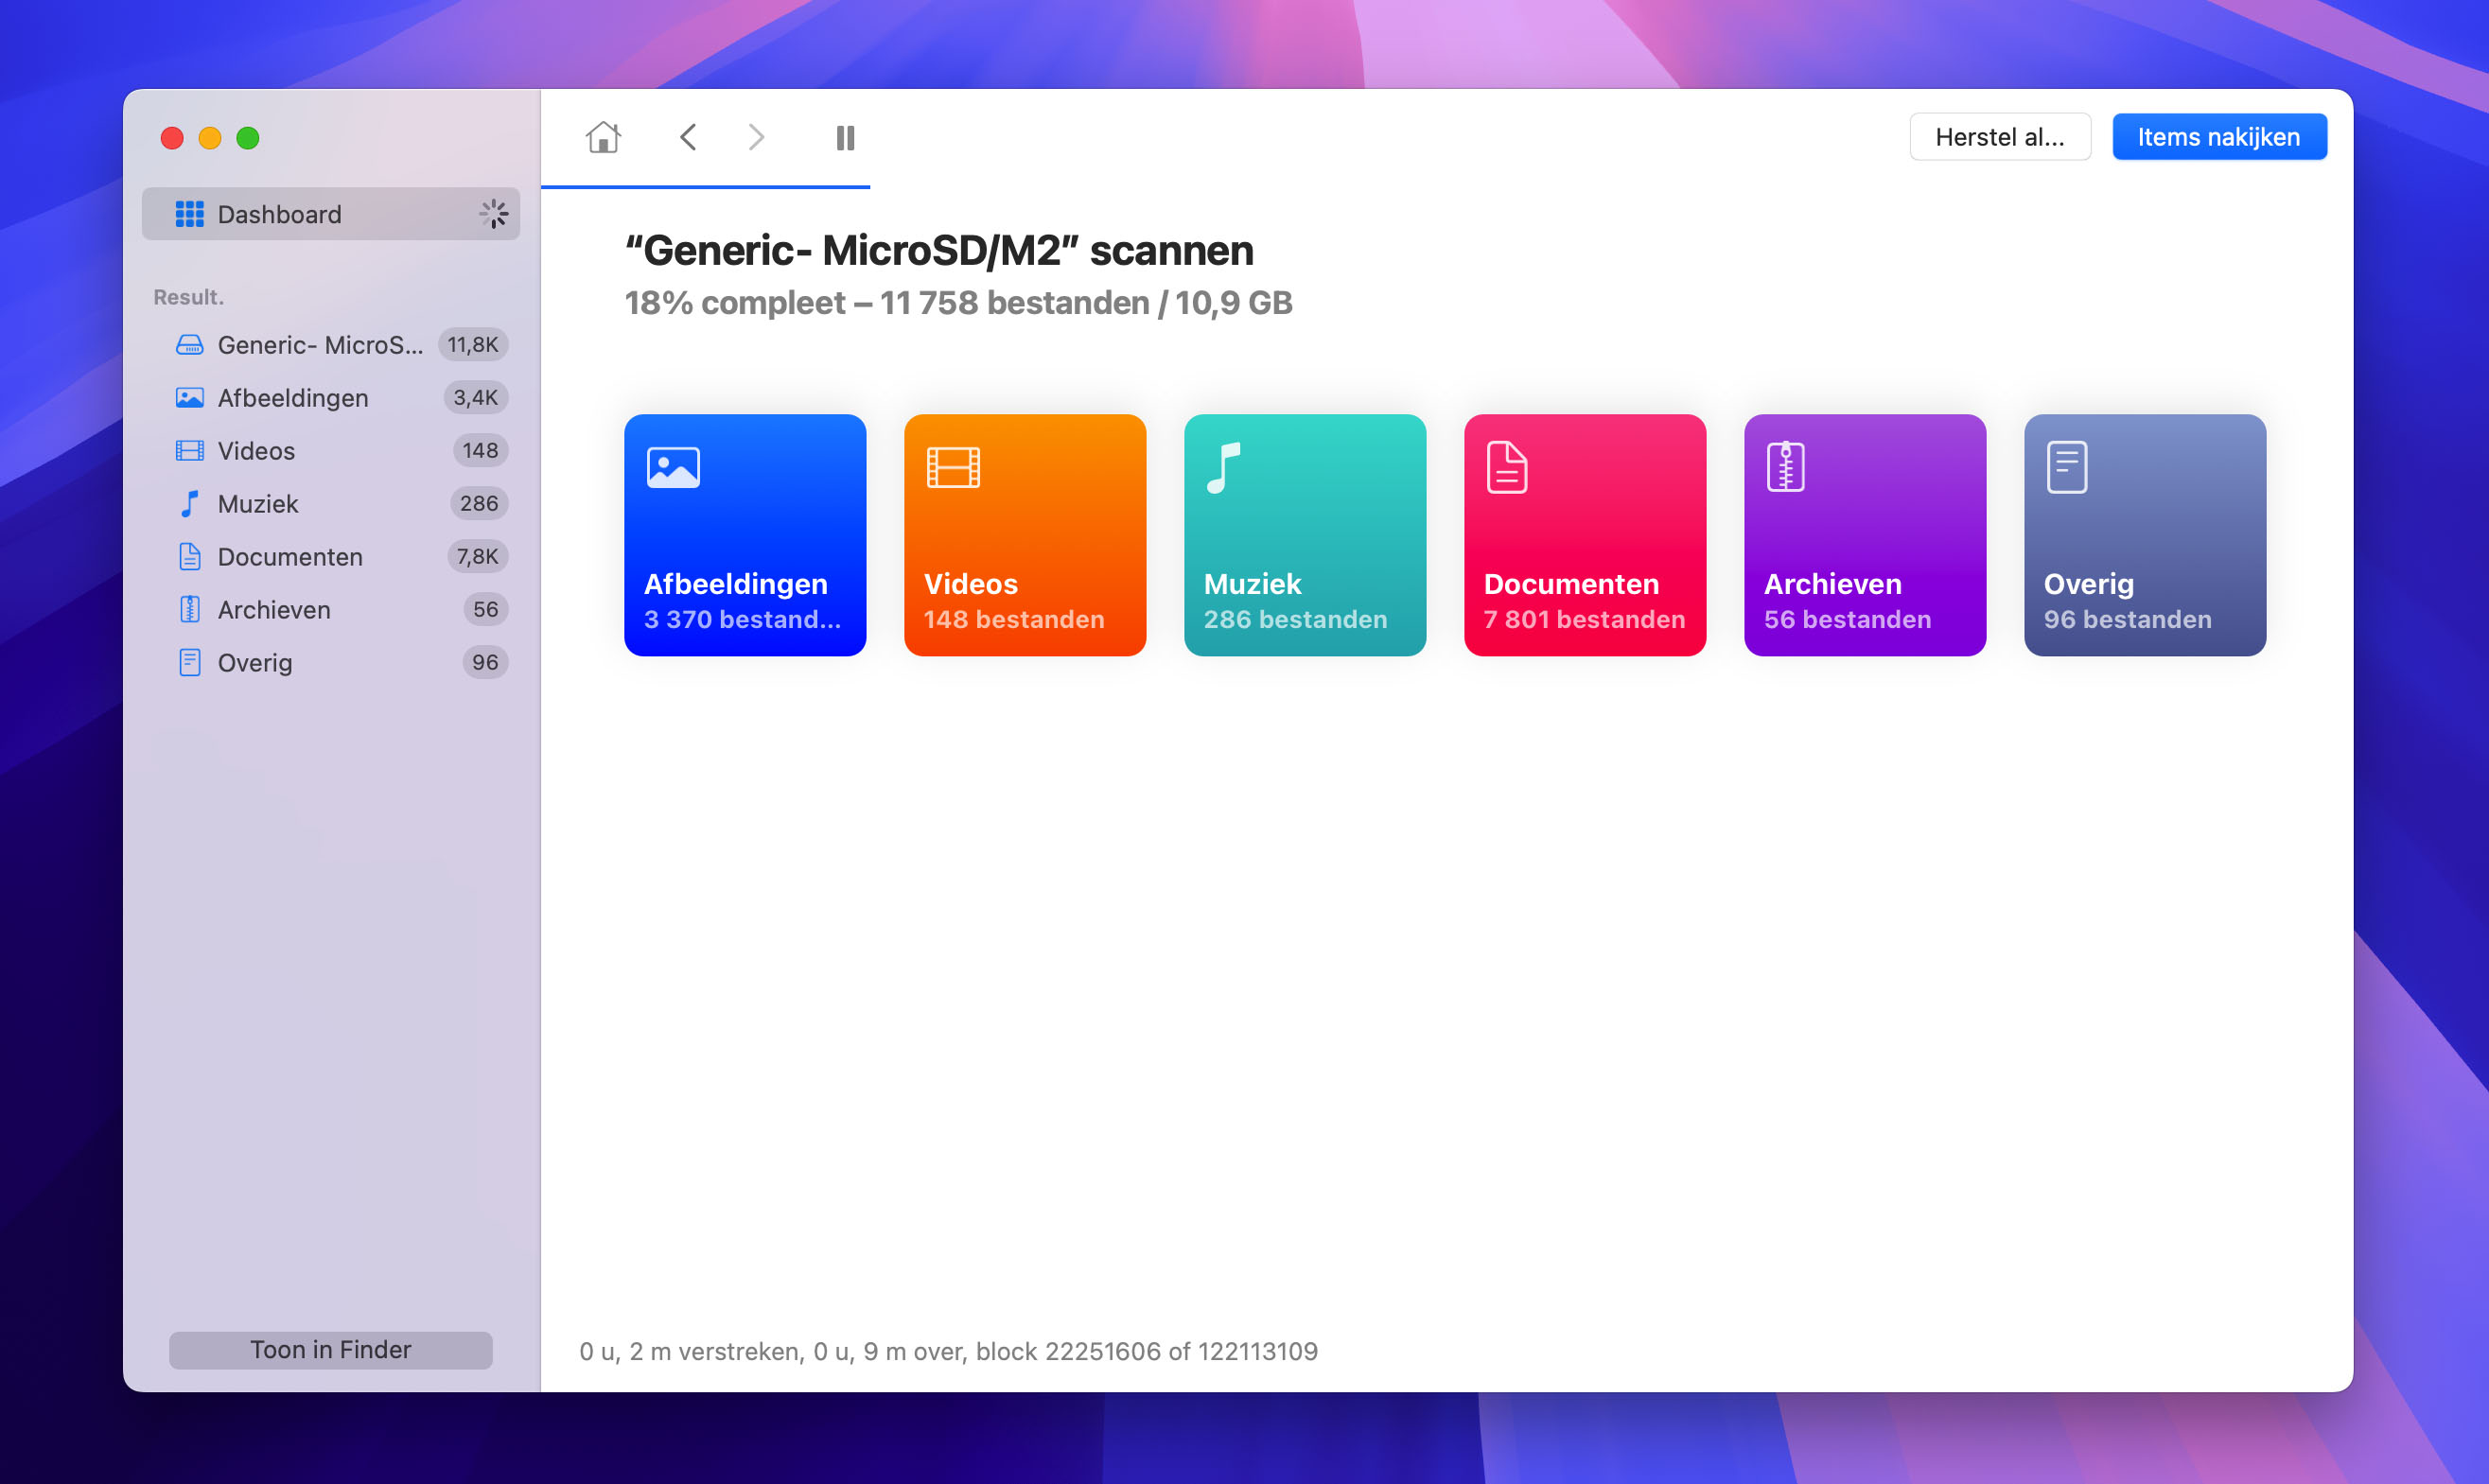Screen dimensions: 2489x1484
Task: Click the scanning spinner beside Dashboard
Action: point(494,214)
